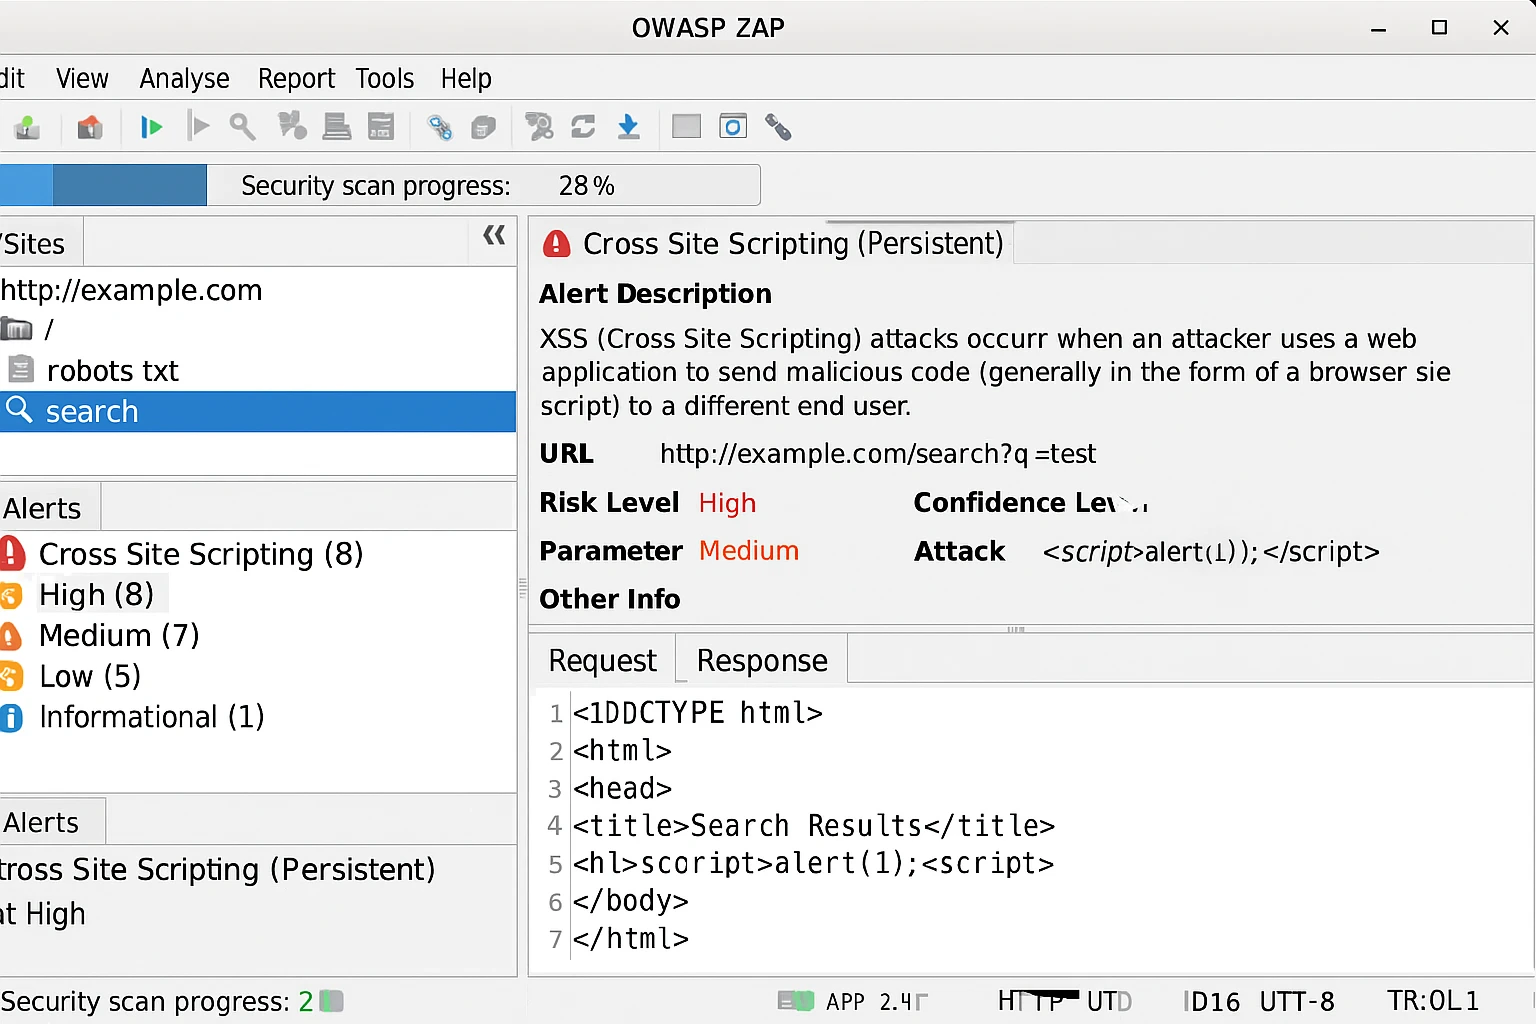Click the UTT-8 status bar entry
1536x1024 pixels.
coord(1297,1001)
